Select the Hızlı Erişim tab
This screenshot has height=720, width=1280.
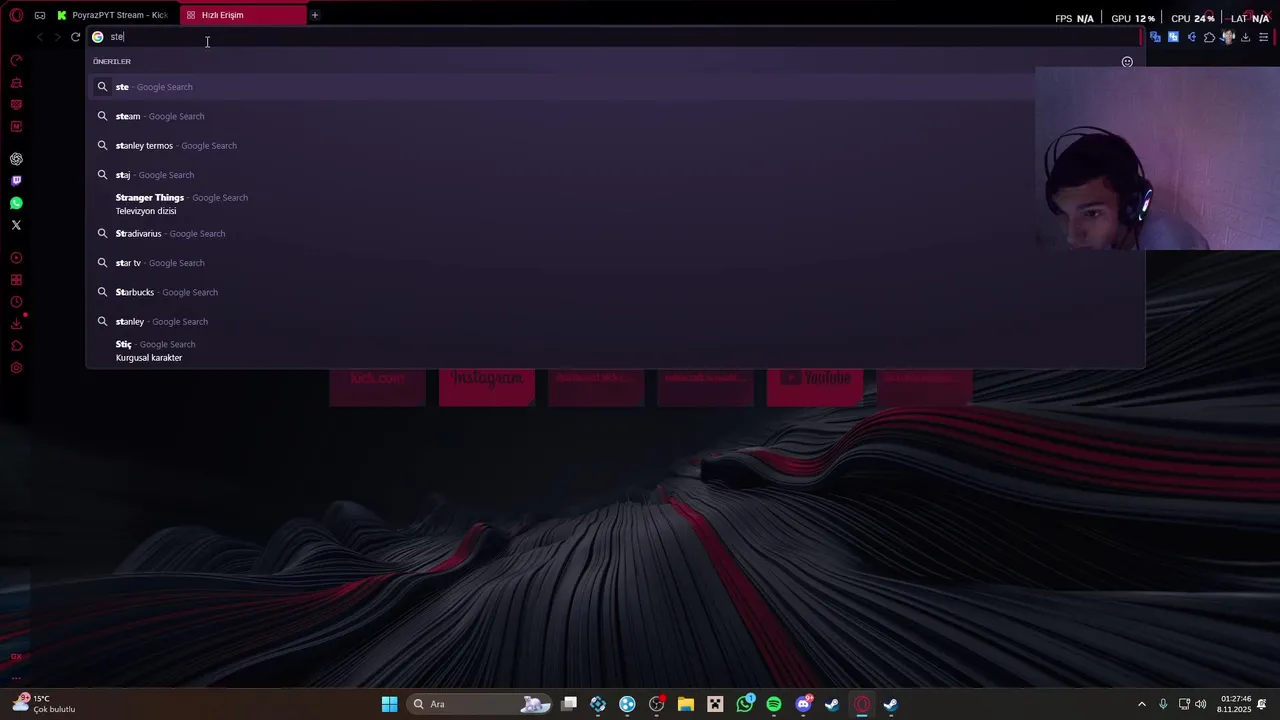[242, 15]
